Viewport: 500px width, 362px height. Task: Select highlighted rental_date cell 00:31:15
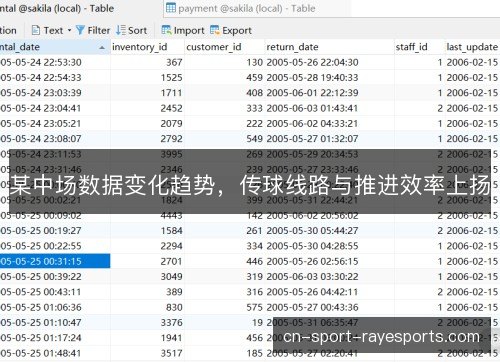(x=55, y=261)
